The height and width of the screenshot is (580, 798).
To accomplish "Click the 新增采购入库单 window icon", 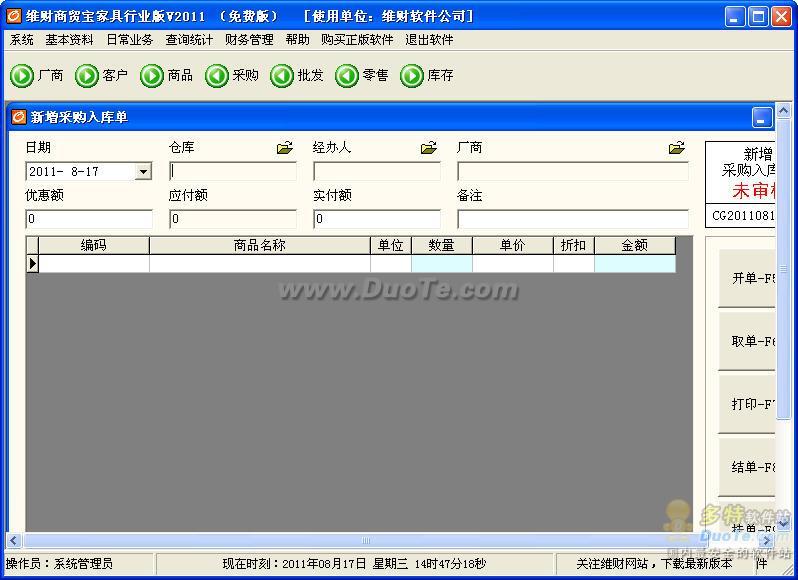I will 19,117.
